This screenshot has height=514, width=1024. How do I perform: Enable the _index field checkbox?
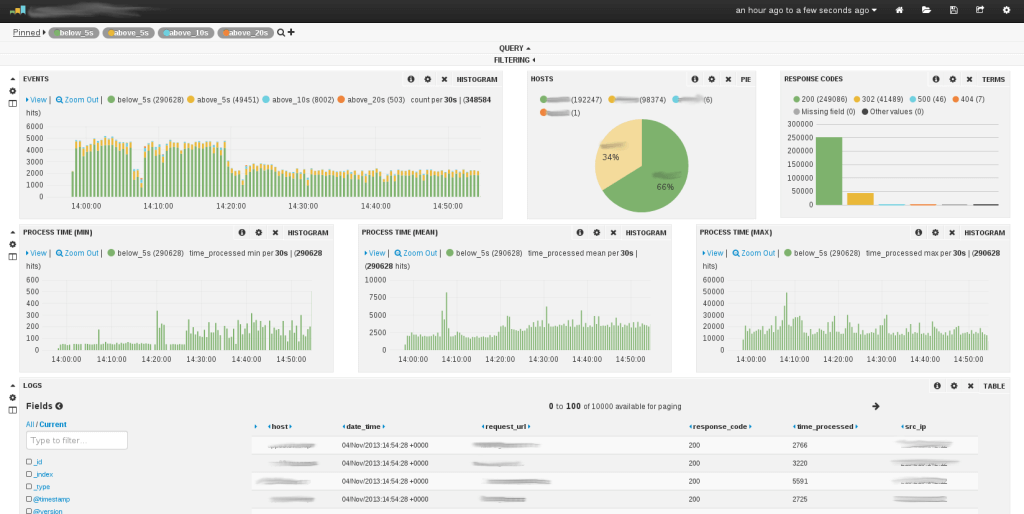coord(29,474)
